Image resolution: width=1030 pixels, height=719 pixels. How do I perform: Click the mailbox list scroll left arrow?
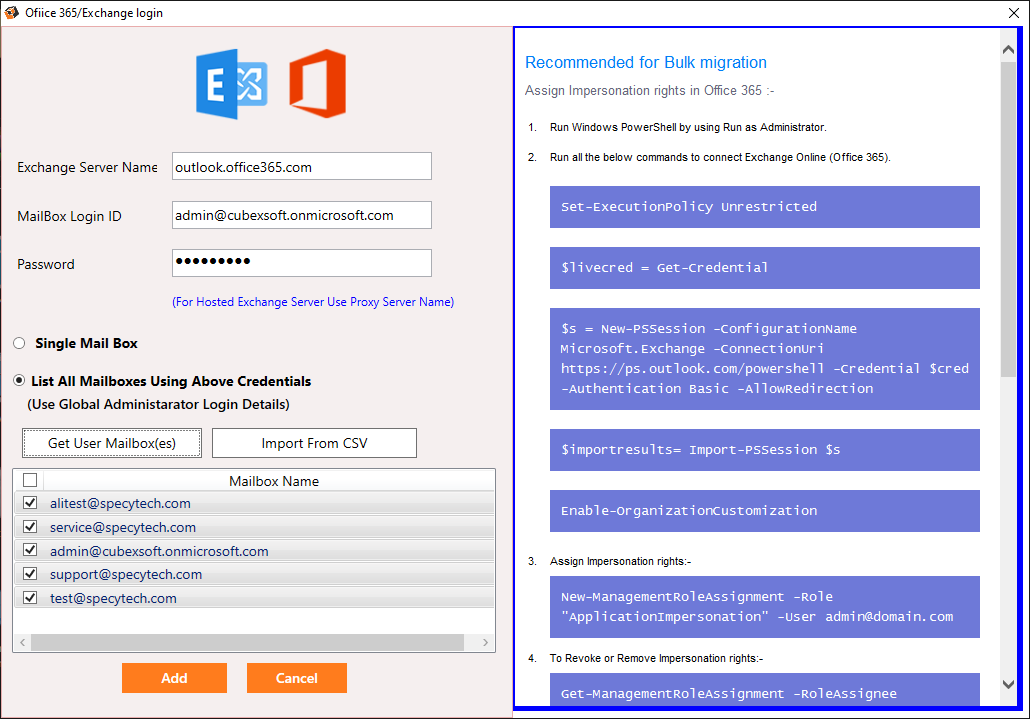click(x=22, y=642)
